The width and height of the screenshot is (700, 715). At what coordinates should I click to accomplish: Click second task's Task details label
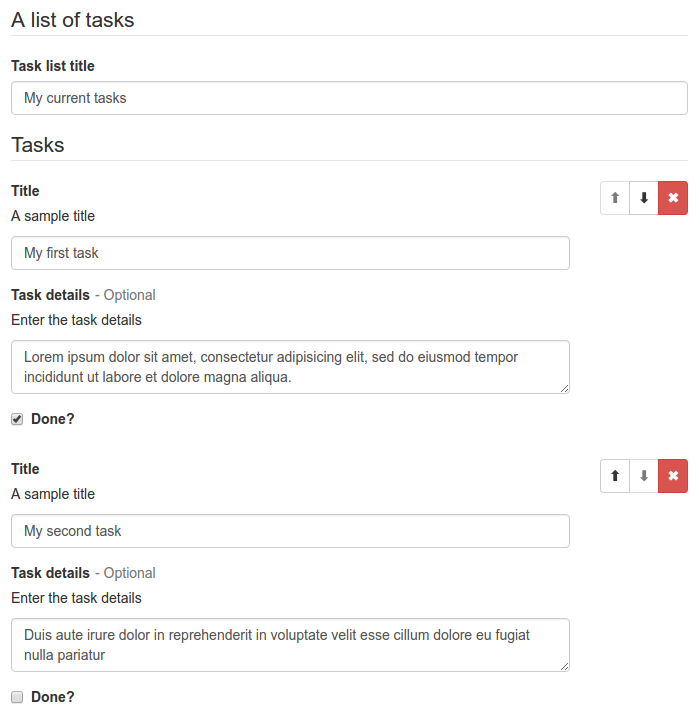coord(51,573)
